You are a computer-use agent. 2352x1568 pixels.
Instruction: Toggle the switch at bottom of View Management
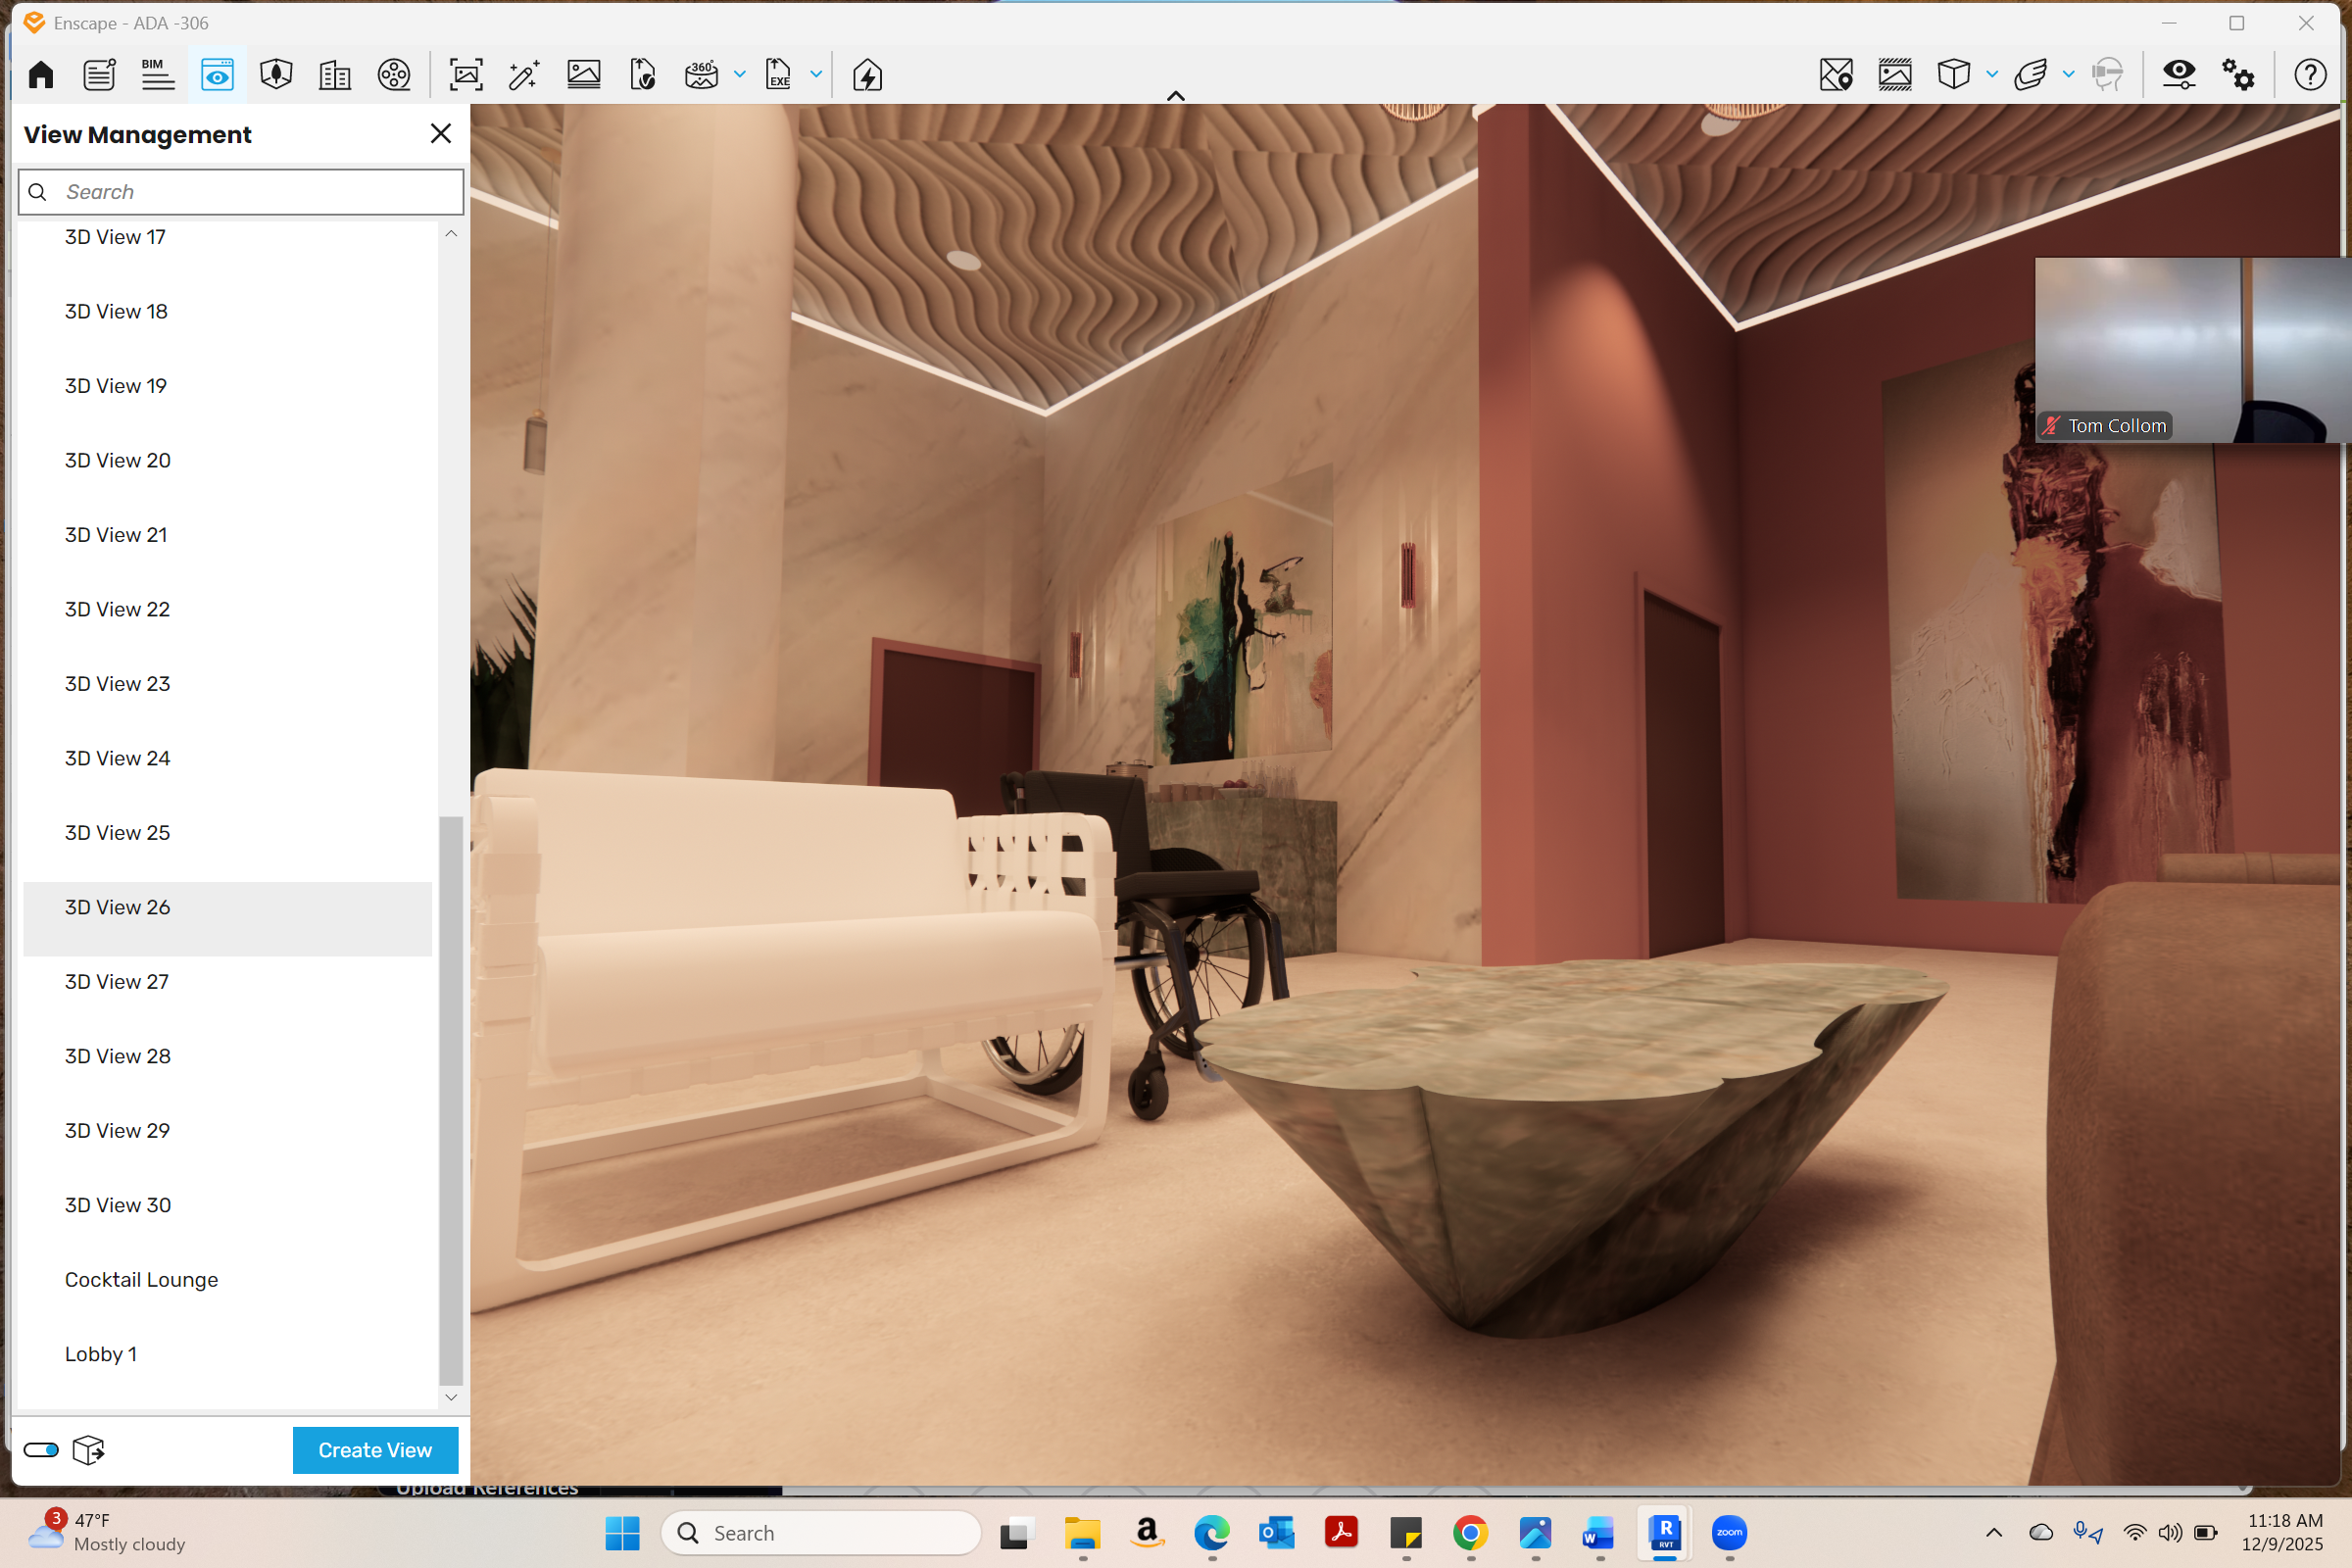(41, 1450)
